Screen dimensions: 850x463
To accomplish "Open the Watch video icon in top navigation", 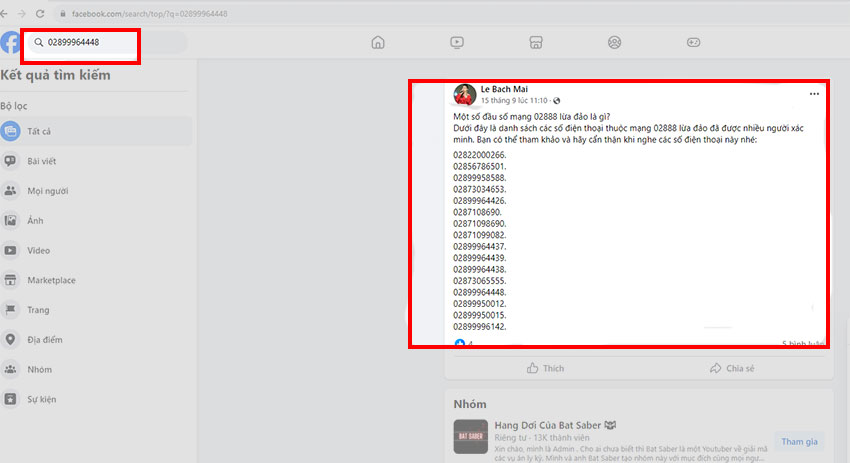I will point(457,42).
